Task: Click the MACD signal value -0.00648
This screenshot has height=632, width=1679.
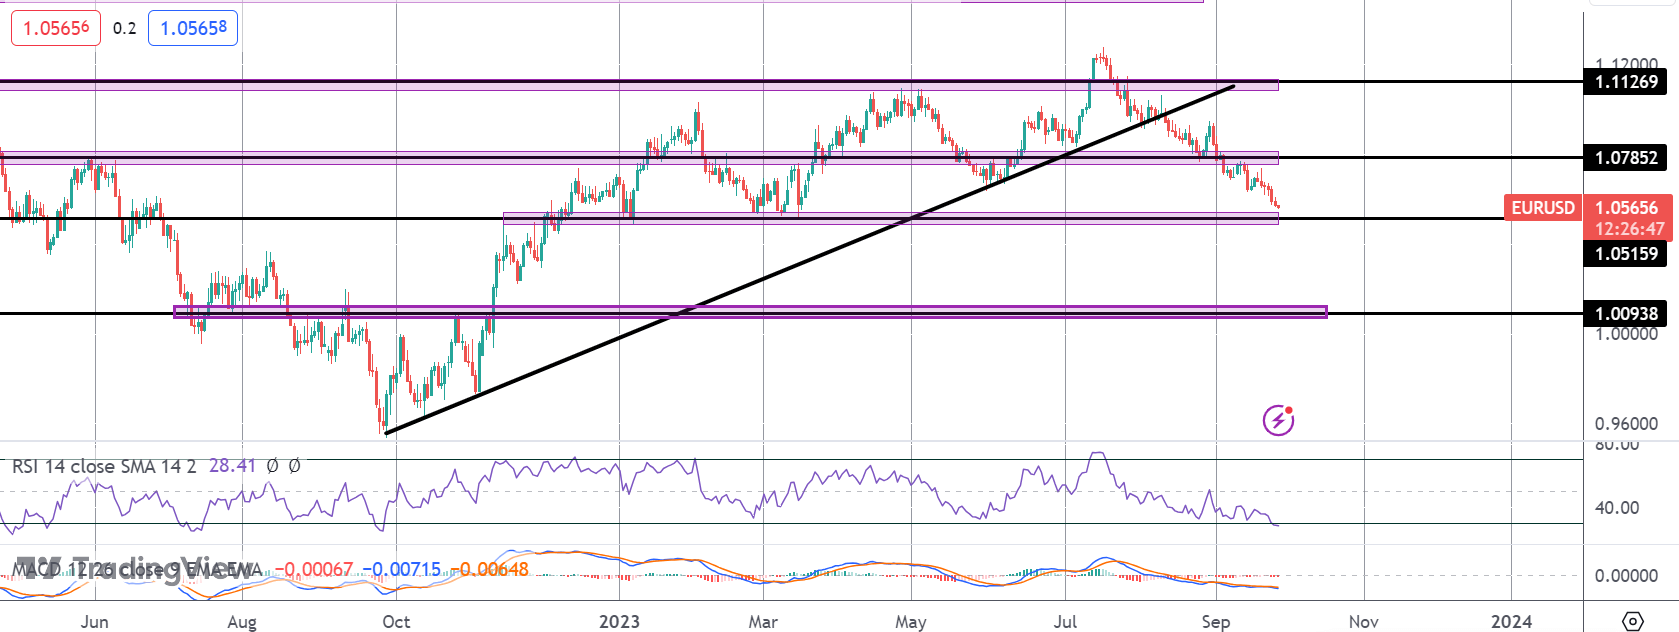Action: tap(489, 569)
